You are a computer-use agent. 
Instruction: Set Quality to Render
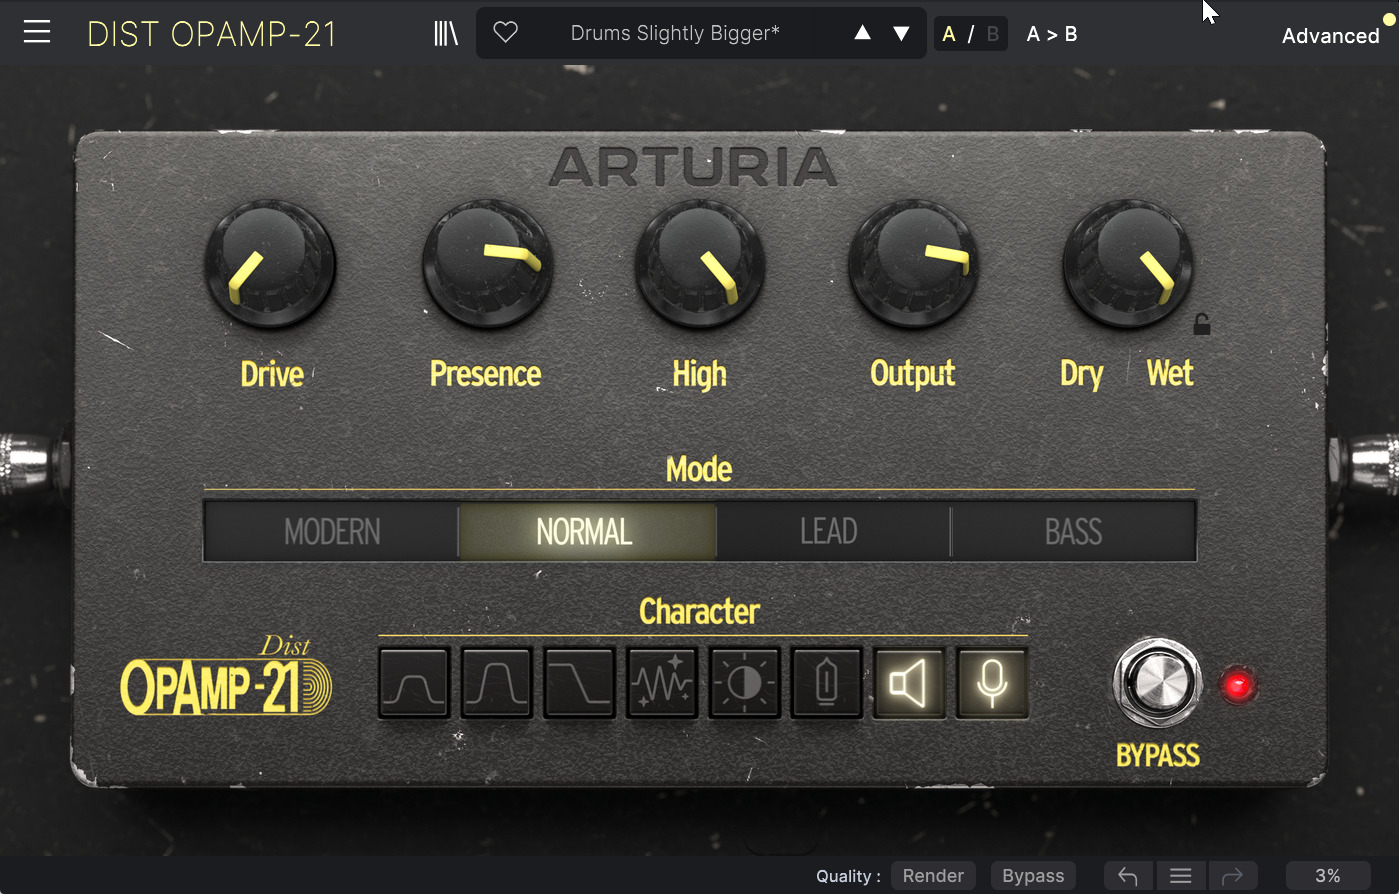tap(933, 876)
